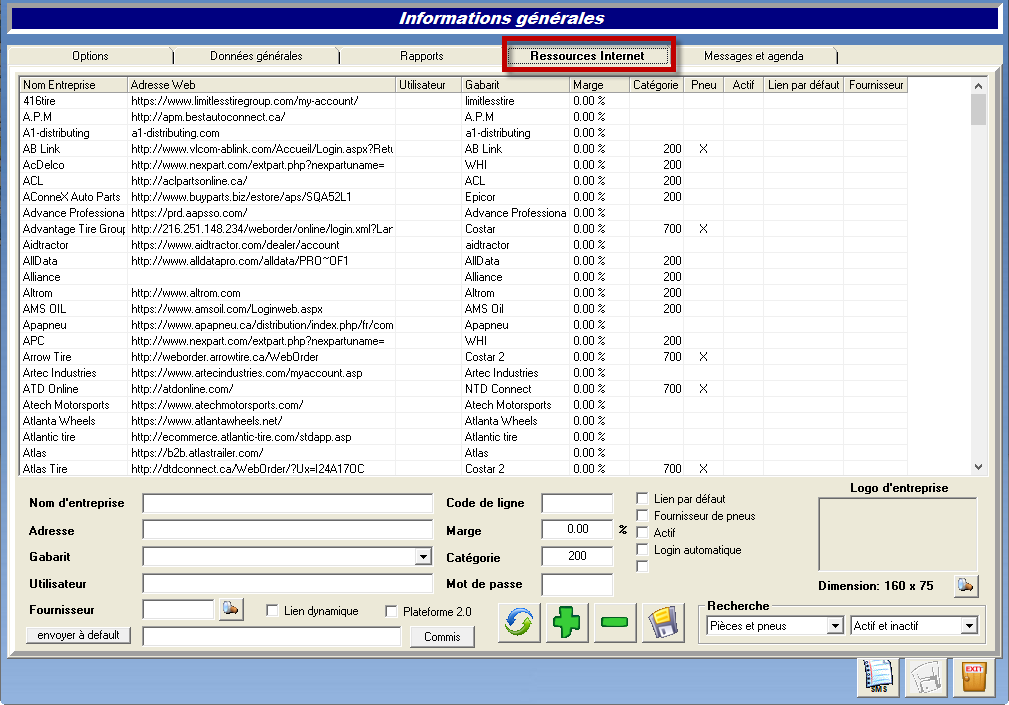Sort by Nom Entreprise column header
The height and width of the screenshot is (705, 1009).
pos(73,85)
